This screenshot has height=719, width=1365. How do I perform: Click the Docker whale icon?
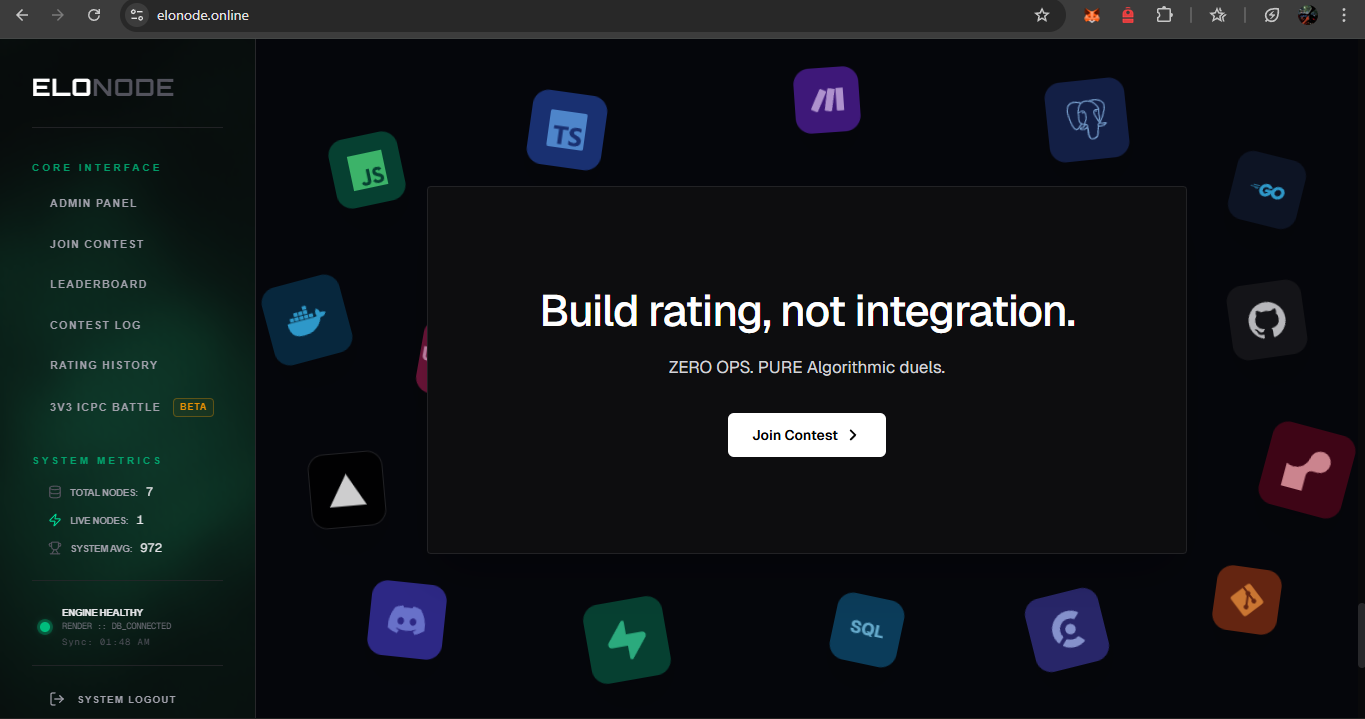(x=307, y=320)
